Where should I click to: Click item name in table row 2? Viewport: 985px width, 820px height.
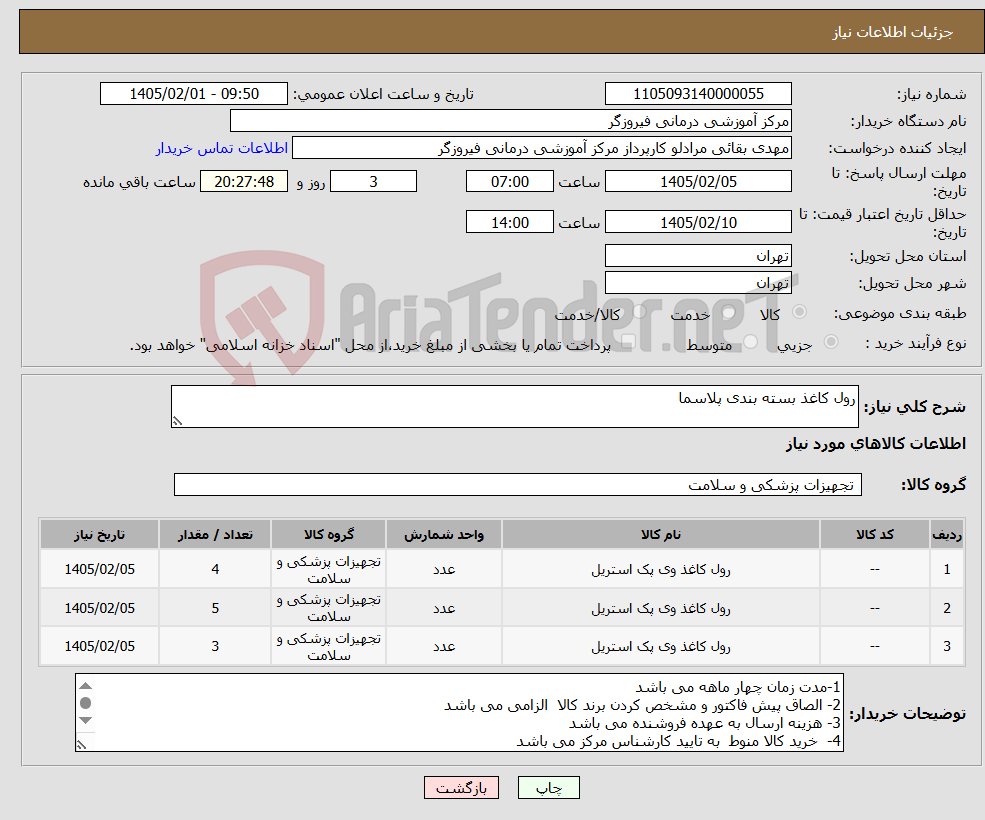point(660,608)
